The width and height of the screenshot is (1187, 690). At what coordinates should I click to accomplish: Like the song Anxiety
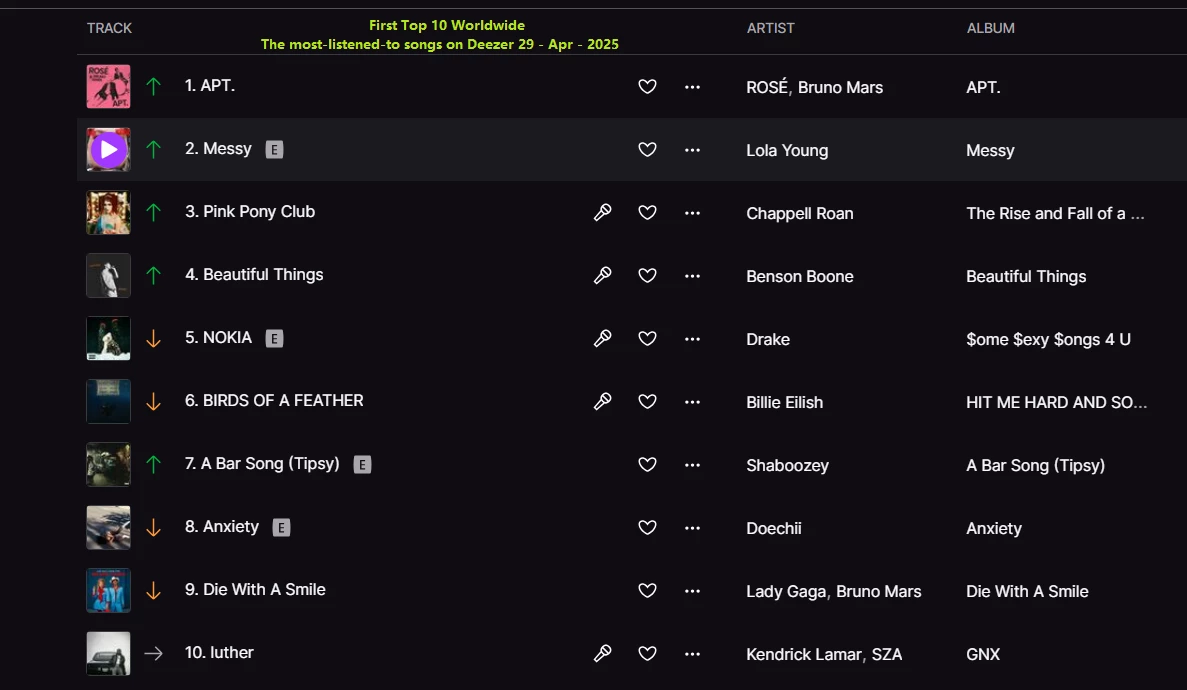647,528
